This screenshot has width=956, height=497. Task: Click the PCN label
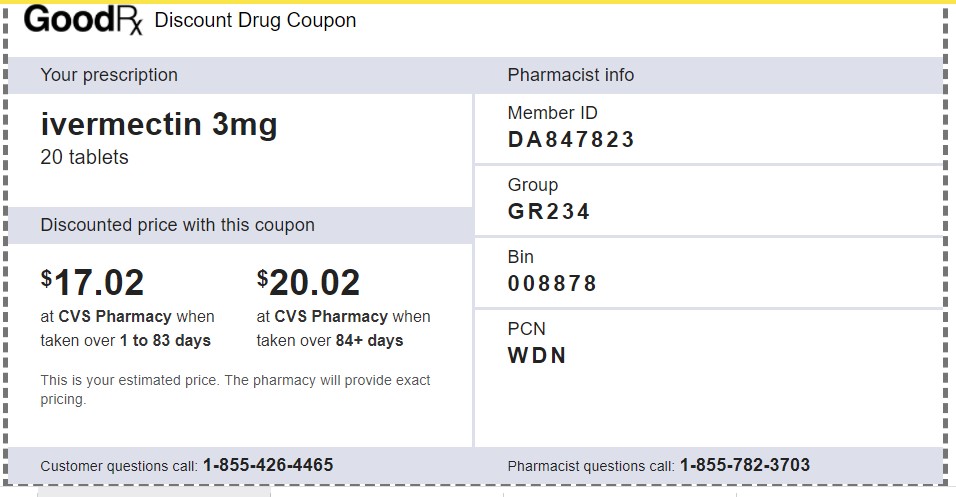point(526,329)
